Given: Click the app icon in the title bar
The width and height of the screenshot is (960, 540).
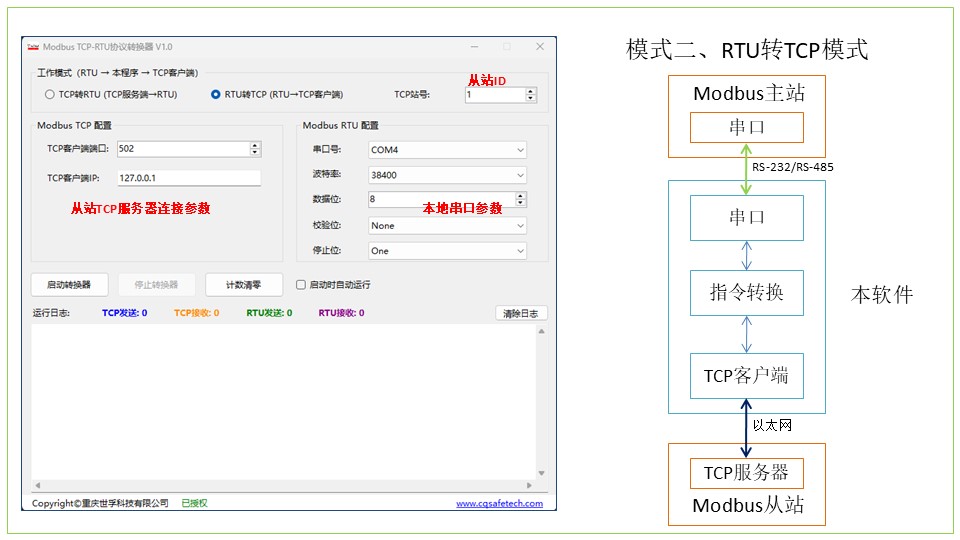Looking at the screenshot, I should [33, 47].
